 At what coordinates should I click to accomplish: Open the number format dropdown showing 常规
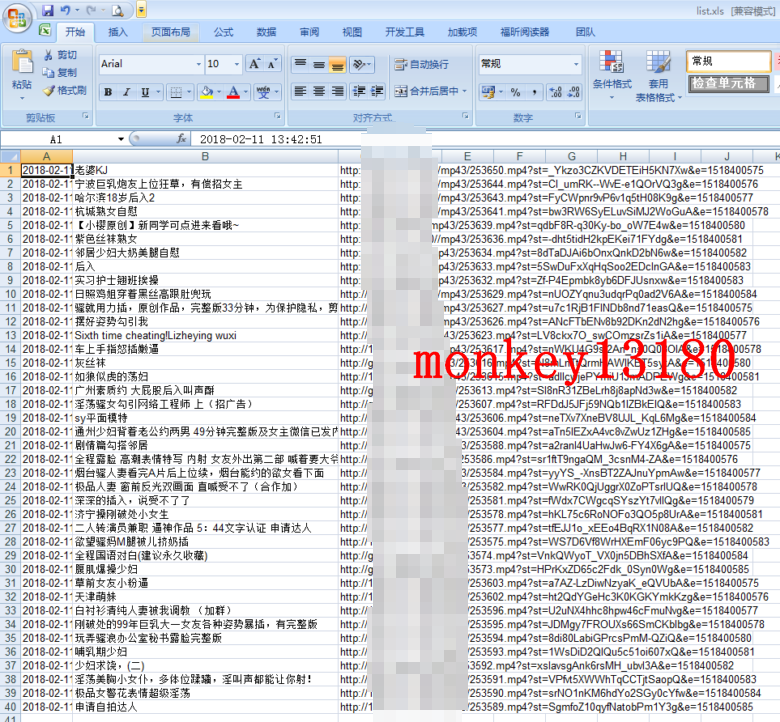click(x=575, y=64)
